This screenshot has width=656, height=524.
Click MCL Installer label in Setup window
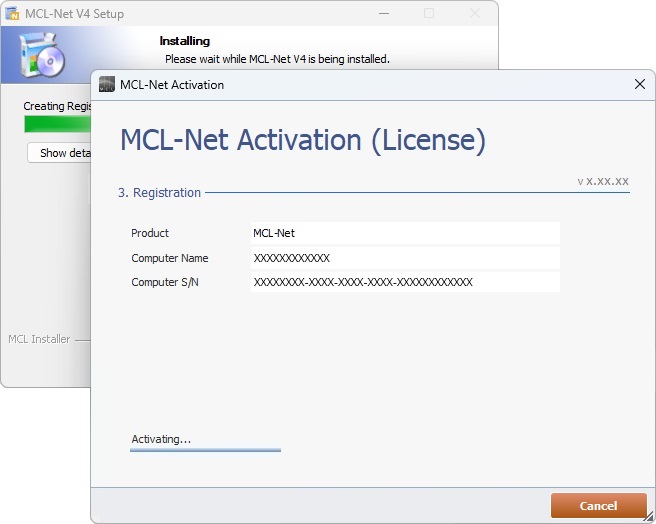pyautogui.click(x=39, y=339)
